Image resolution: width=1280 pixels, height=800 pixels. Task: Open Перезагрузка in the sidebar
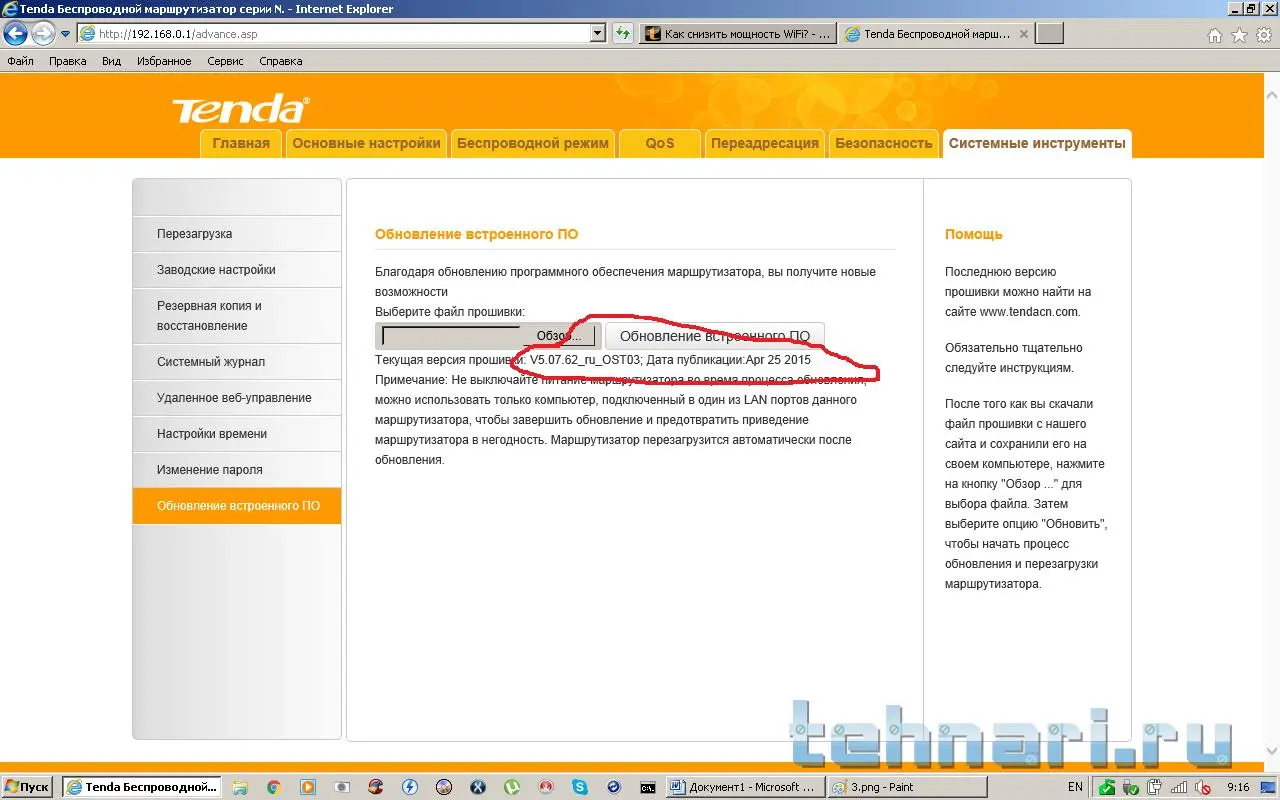(236, 234)
